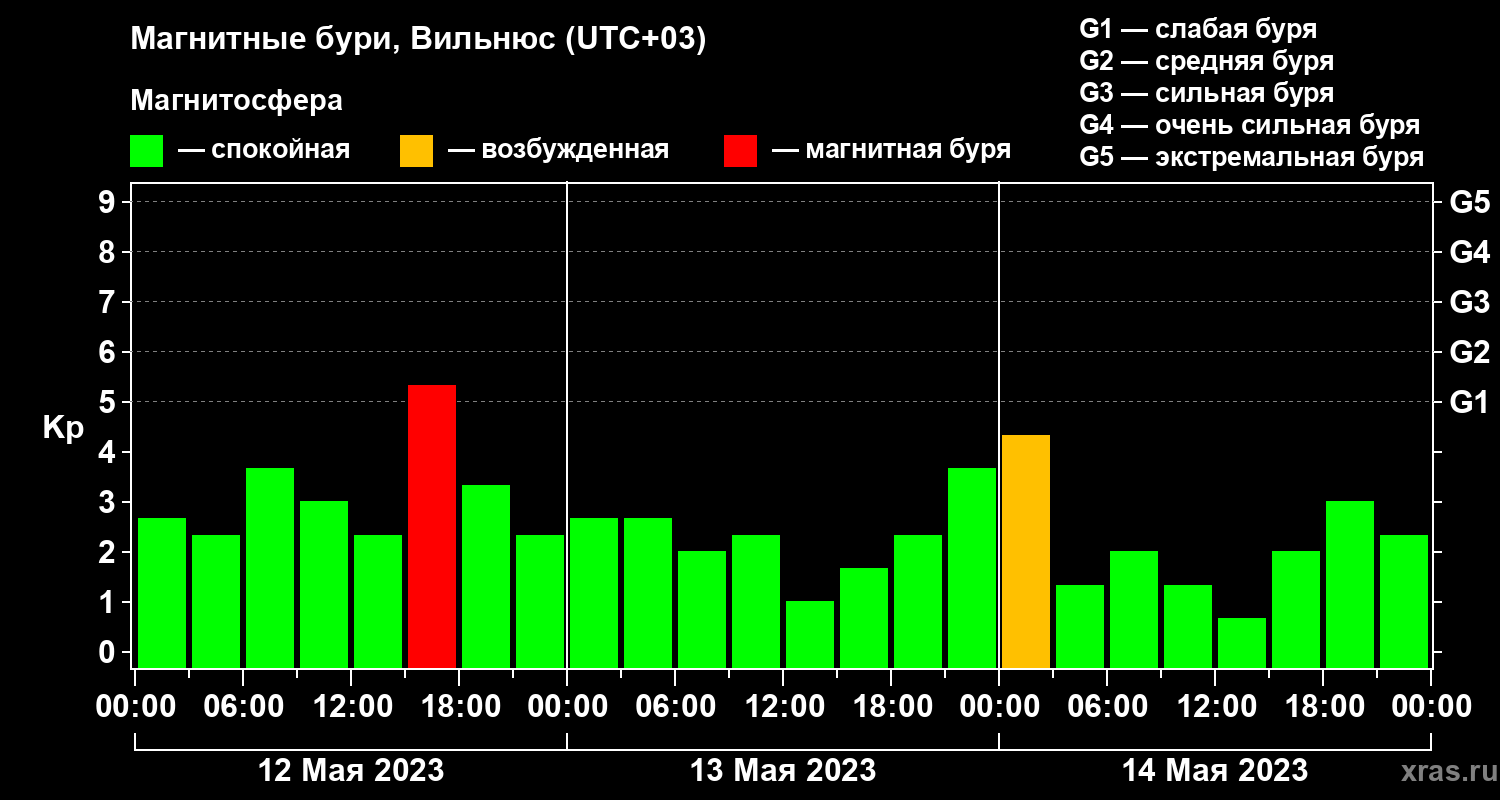
Task: Click the last green bar of 13 May
Action: [x=972, y=568]
